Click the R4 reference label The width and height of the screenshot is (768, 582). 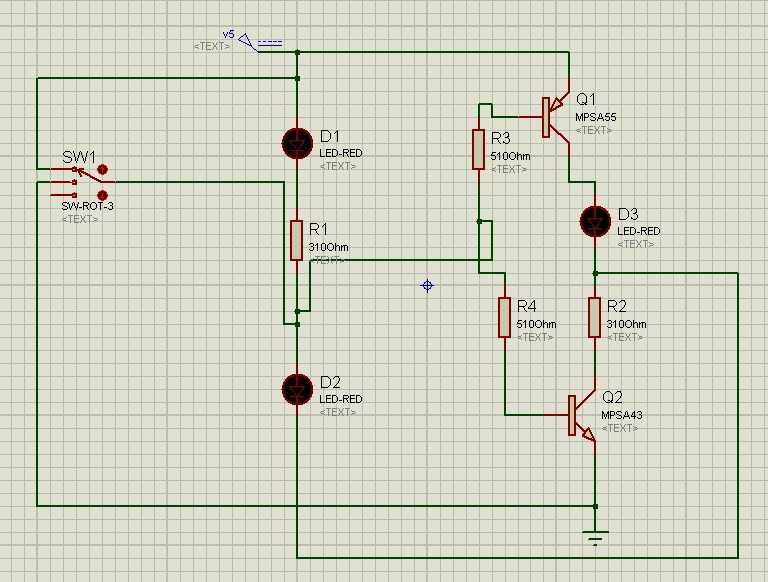(x=527, y=306)
